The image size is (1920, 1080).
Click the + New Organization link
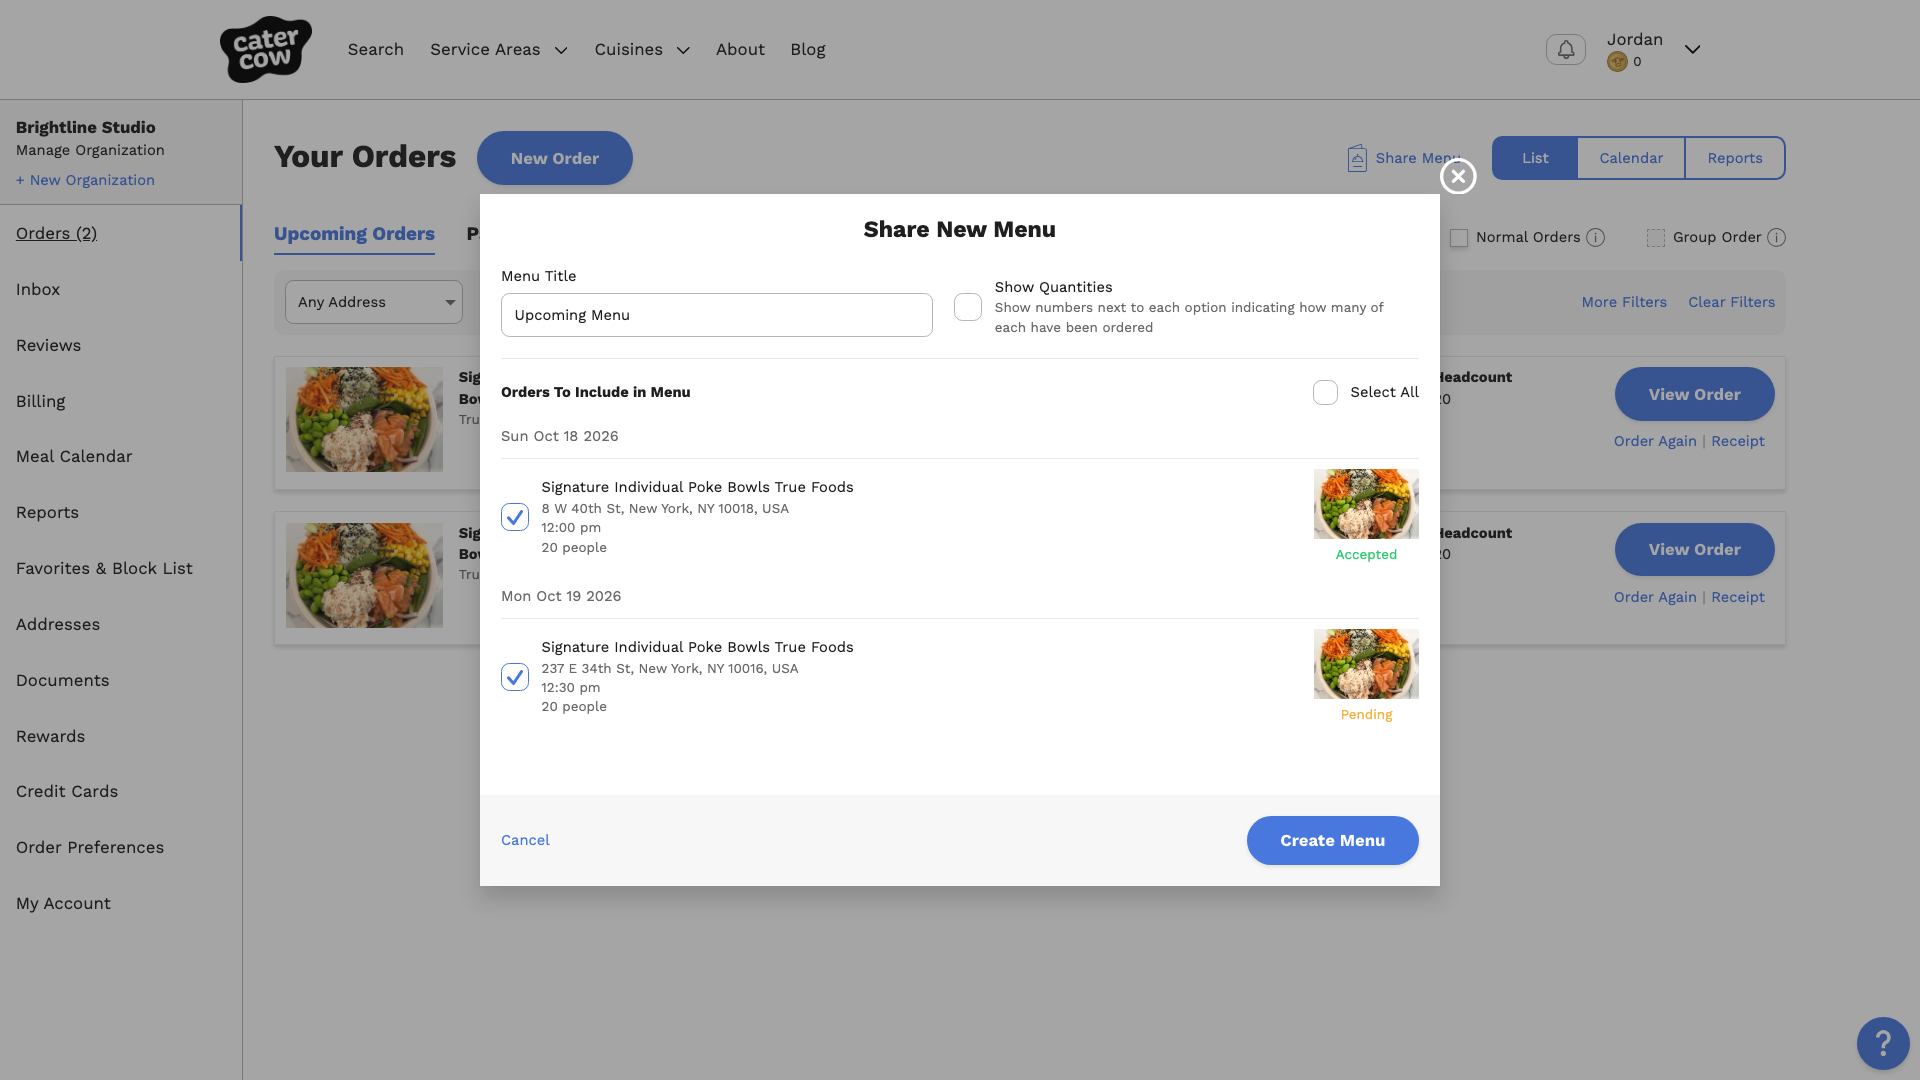[x=85, y=181]
